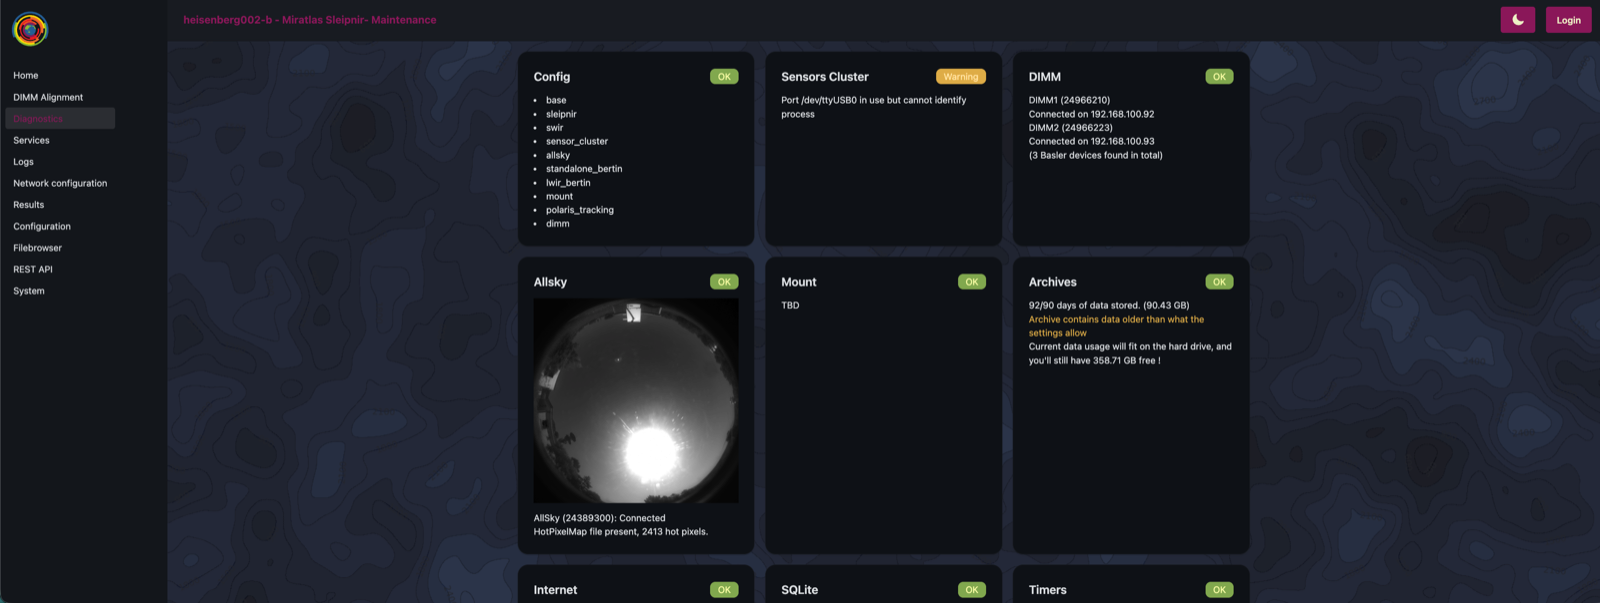Open Network configuration in the sidebar
The width and height of the screenshot is (1600, 603).
(60, 183)
